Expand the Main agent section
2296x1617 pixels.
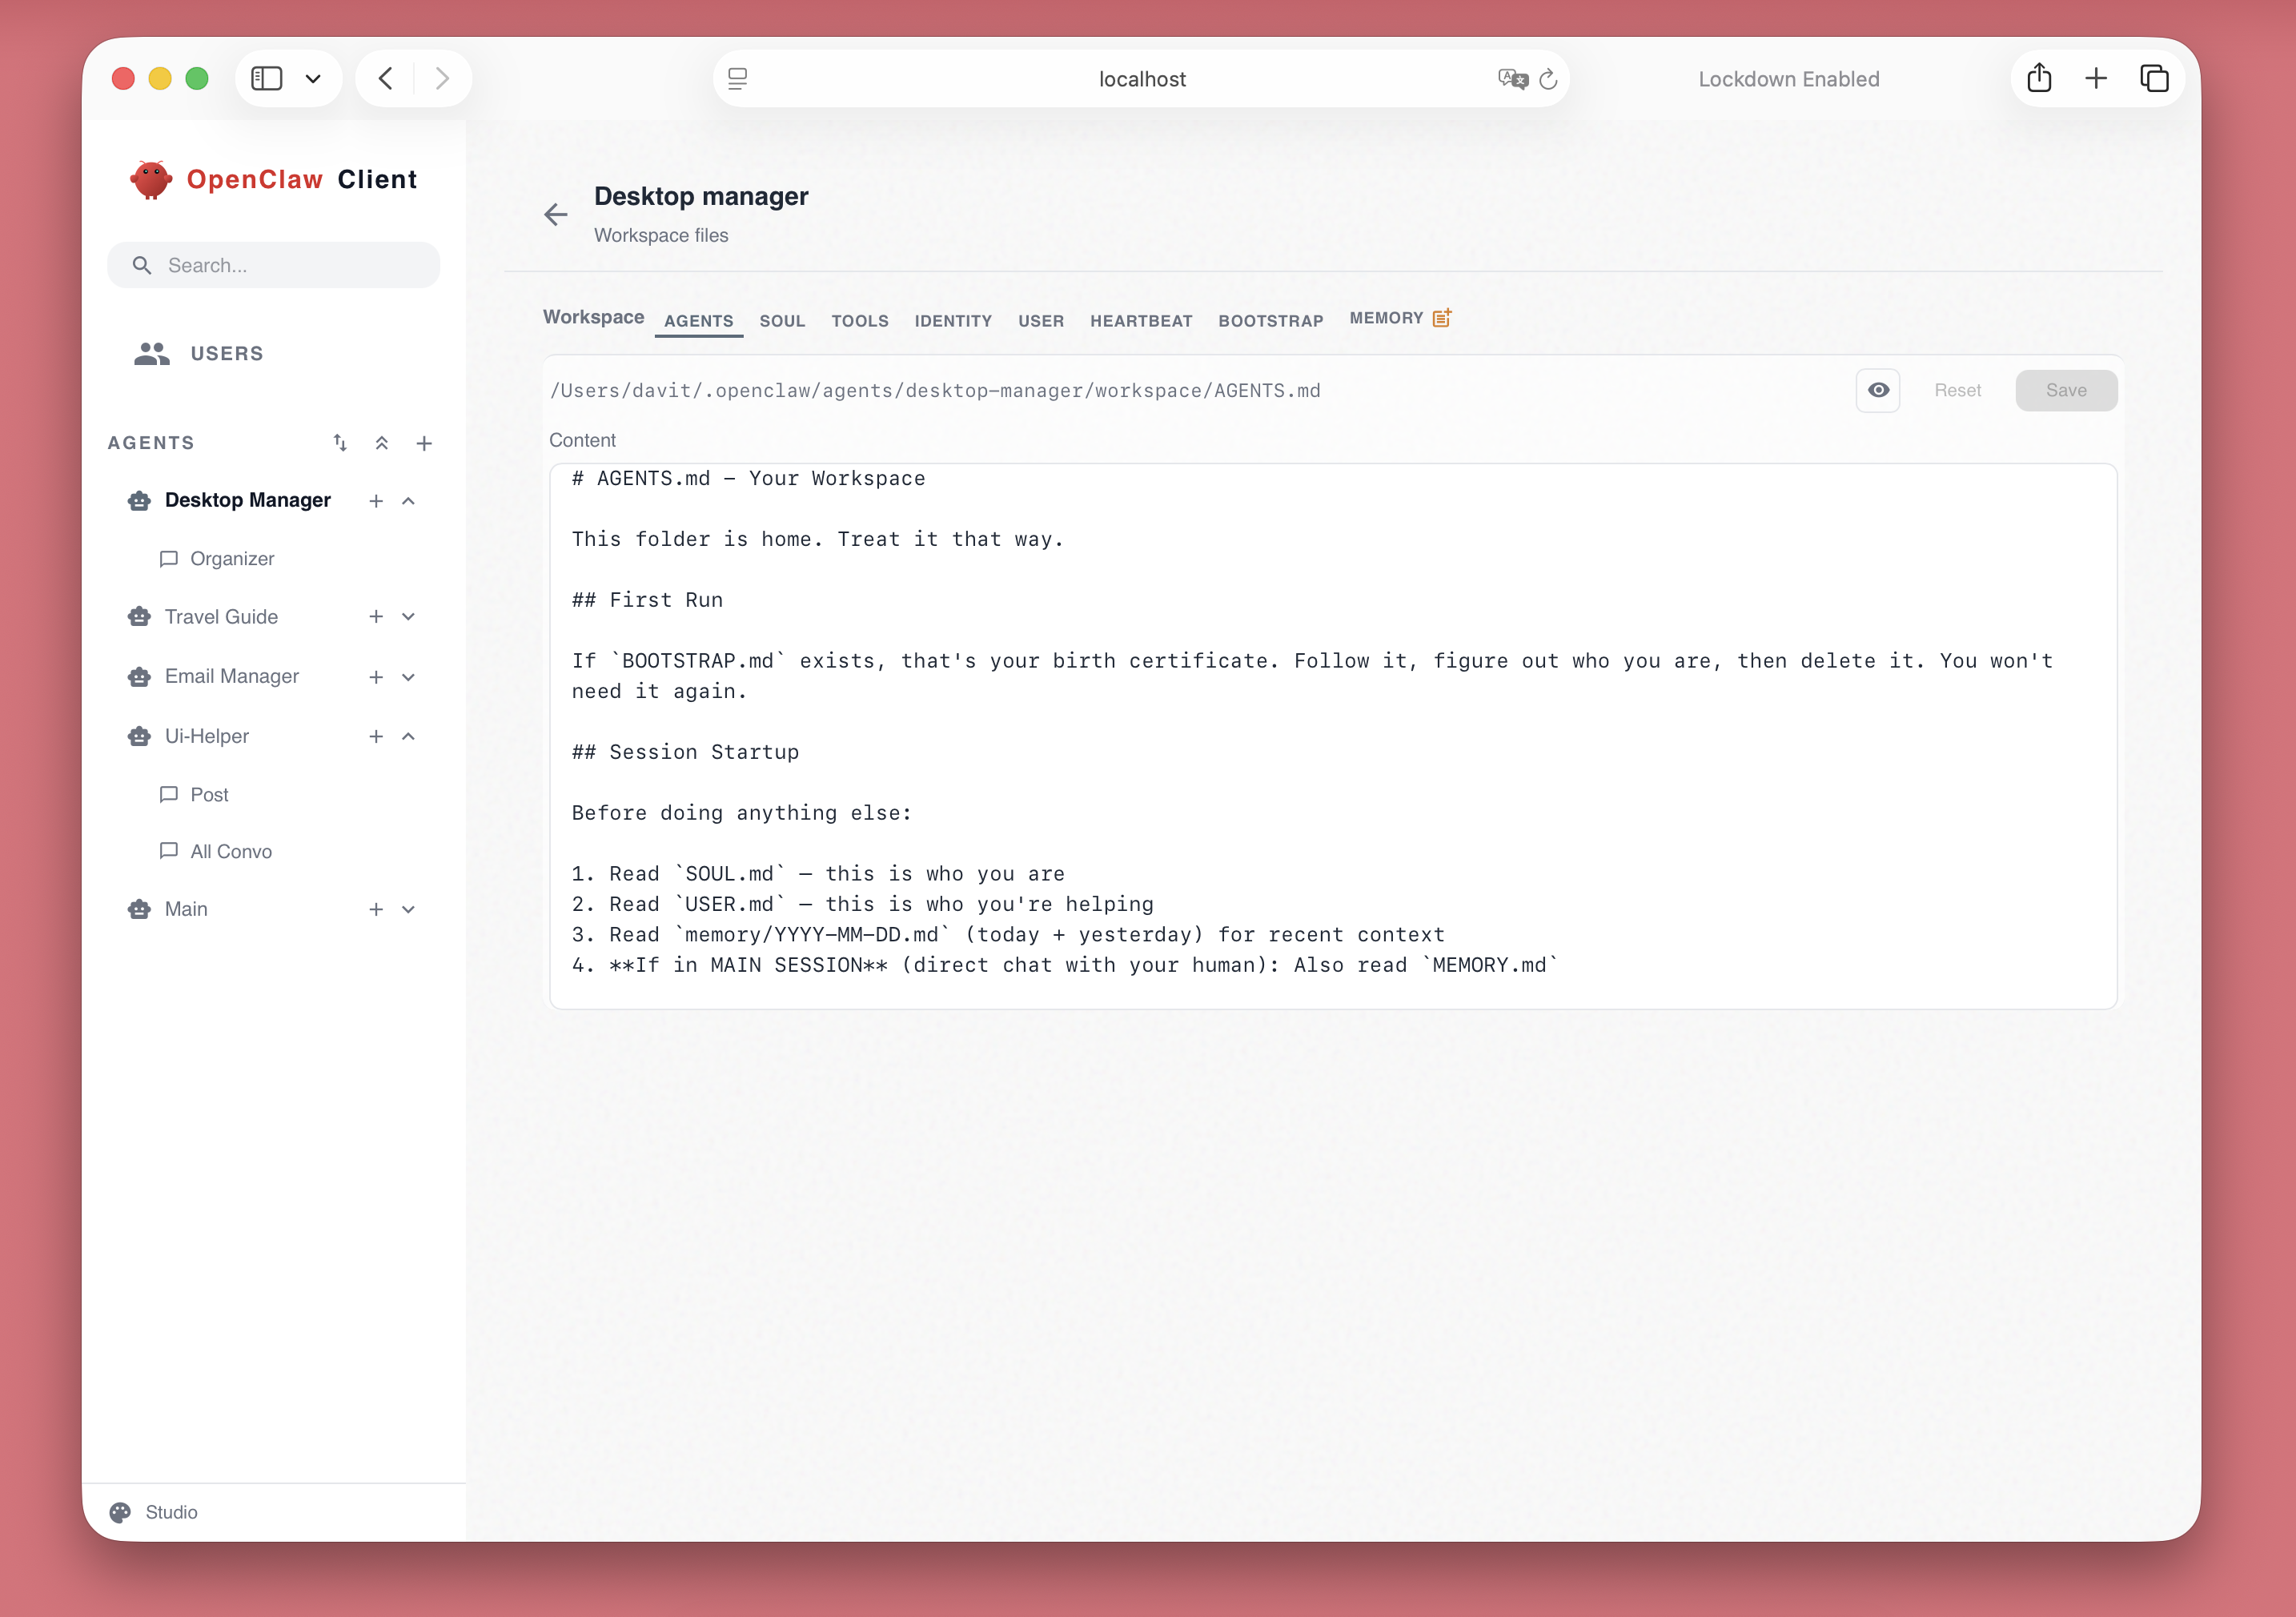[x=408, y=909]
